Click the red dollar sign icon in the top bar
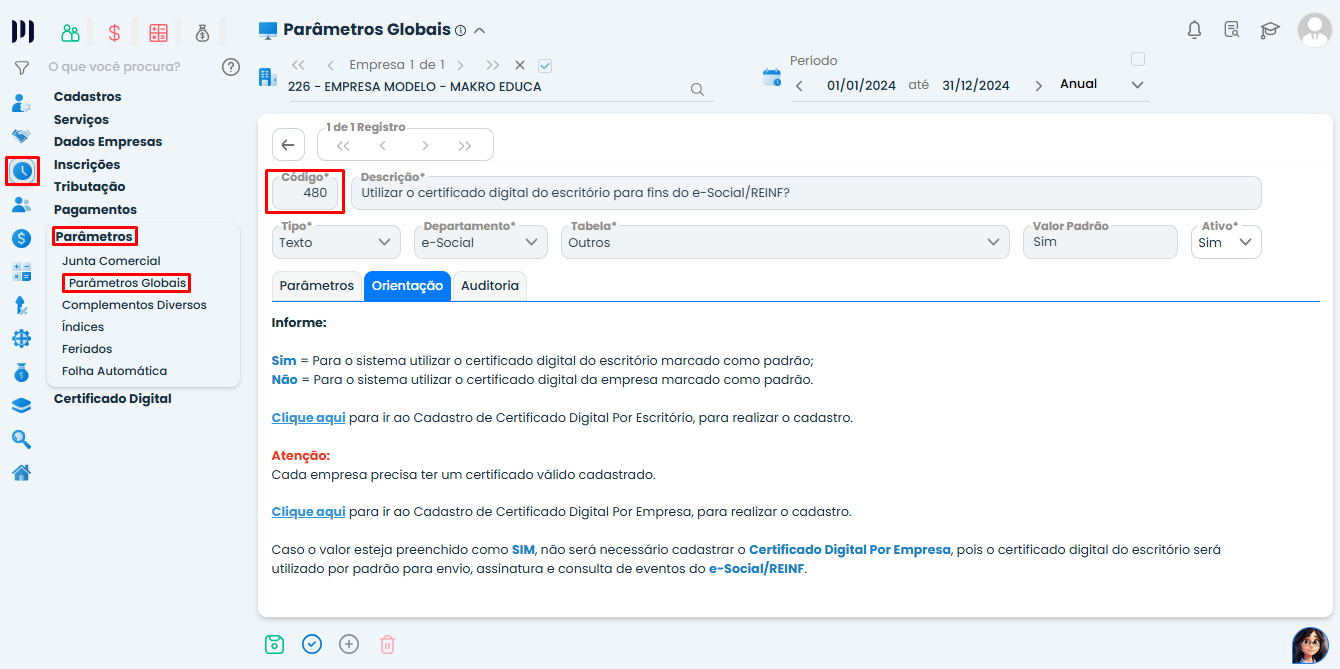 click(x=114, y=32)
